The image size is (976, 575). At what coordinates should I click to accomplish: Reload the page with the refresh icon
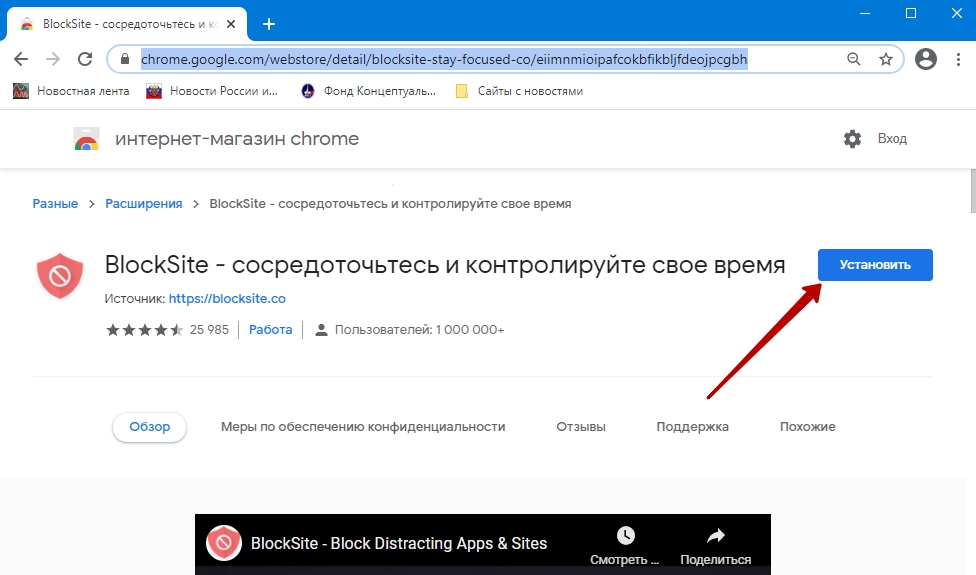pos(84,60)
